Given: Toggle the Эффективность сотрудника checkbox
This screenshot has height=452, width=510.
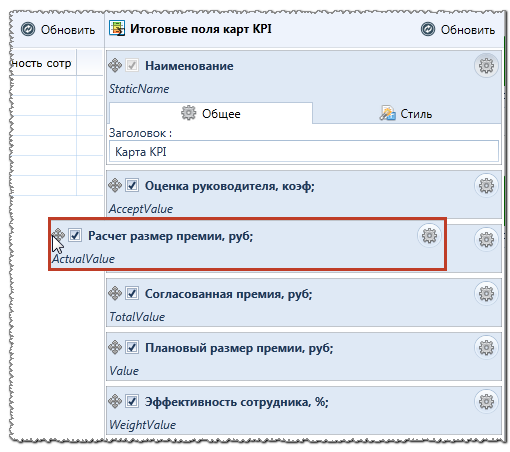Looking at the screenshot, I should point(132,401).
